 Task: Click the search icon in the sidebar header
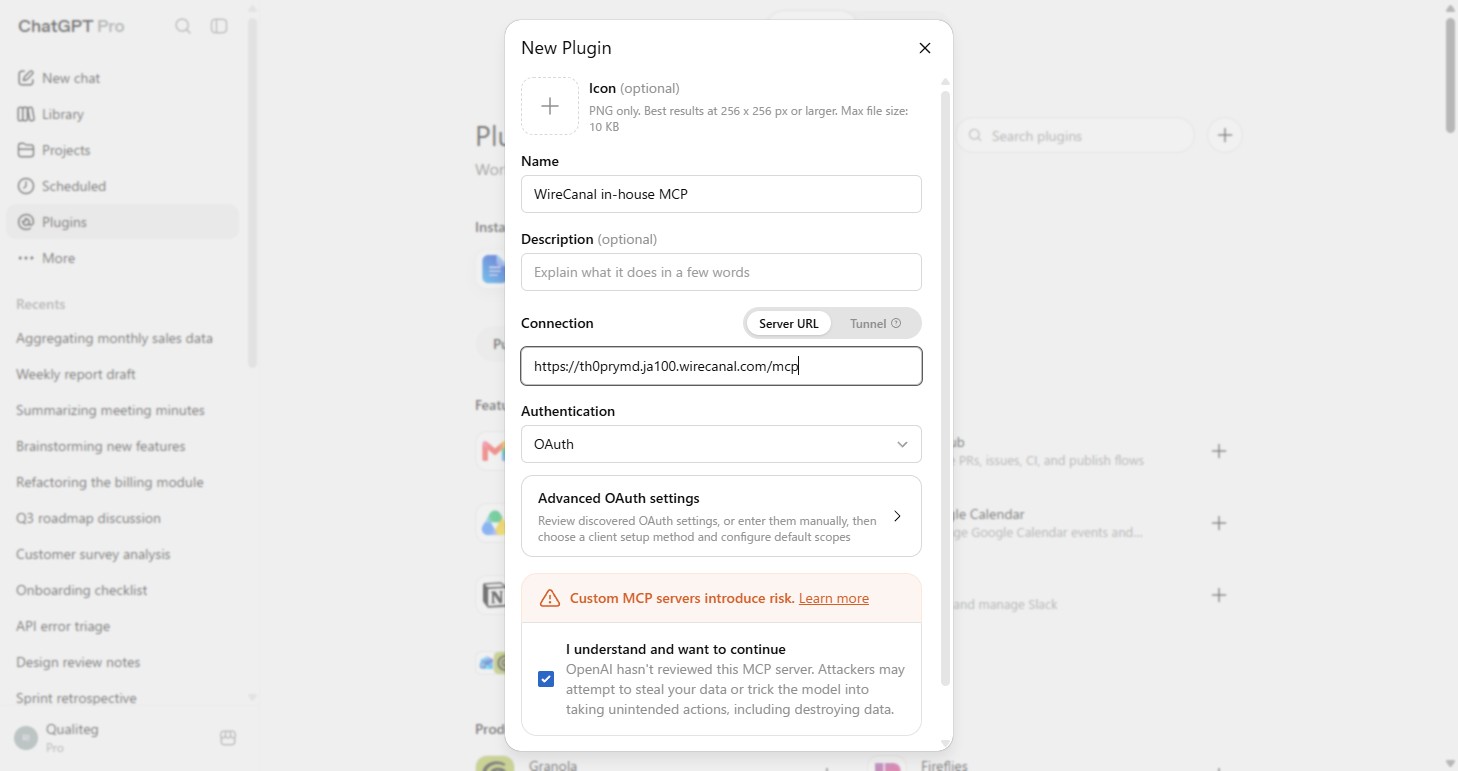tap(183, 26)
